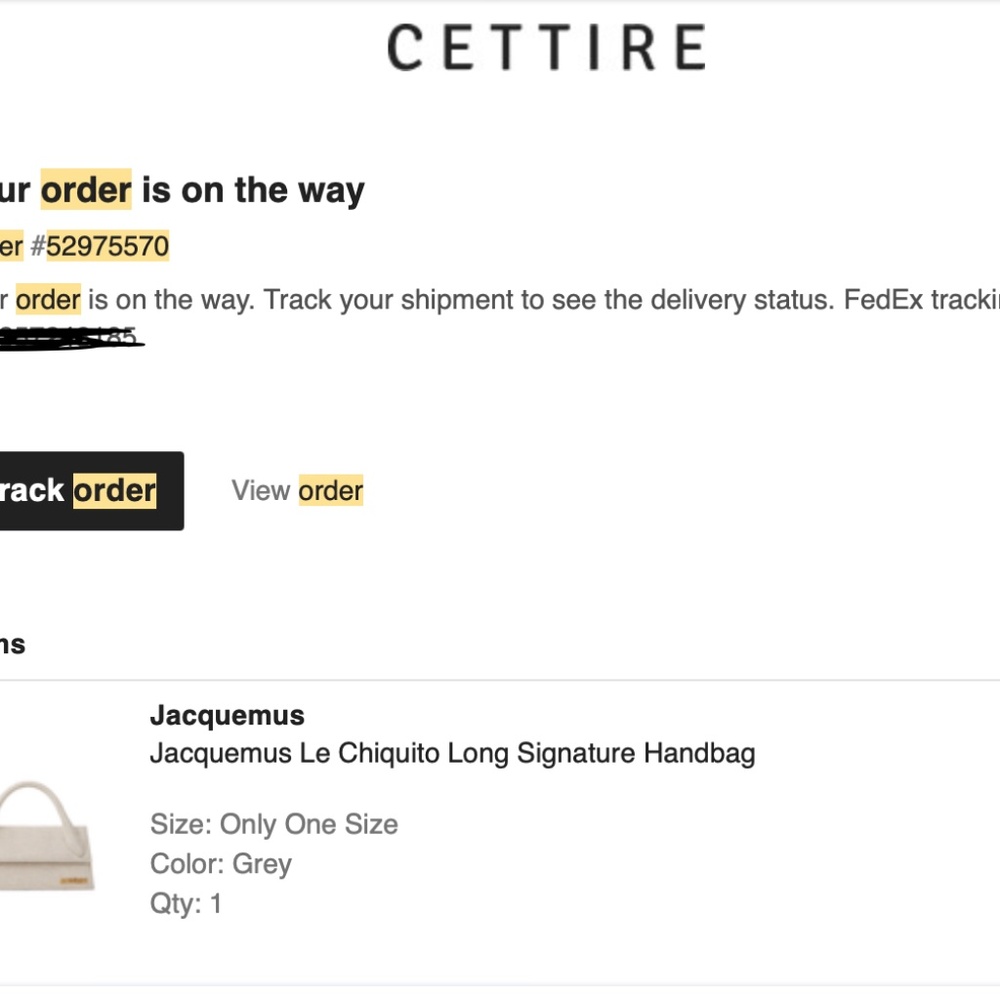Click the CETTIRE logo at top
The image size is (1000, 1000).
pyautogui.click(x=546, y=47)
